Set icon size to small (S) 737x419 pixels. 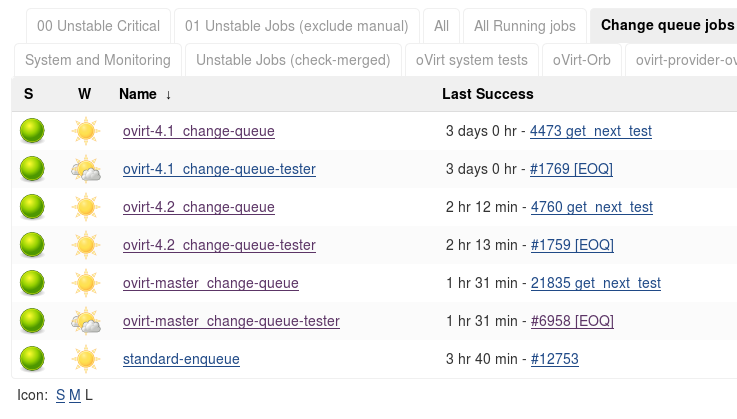(60, 395)
